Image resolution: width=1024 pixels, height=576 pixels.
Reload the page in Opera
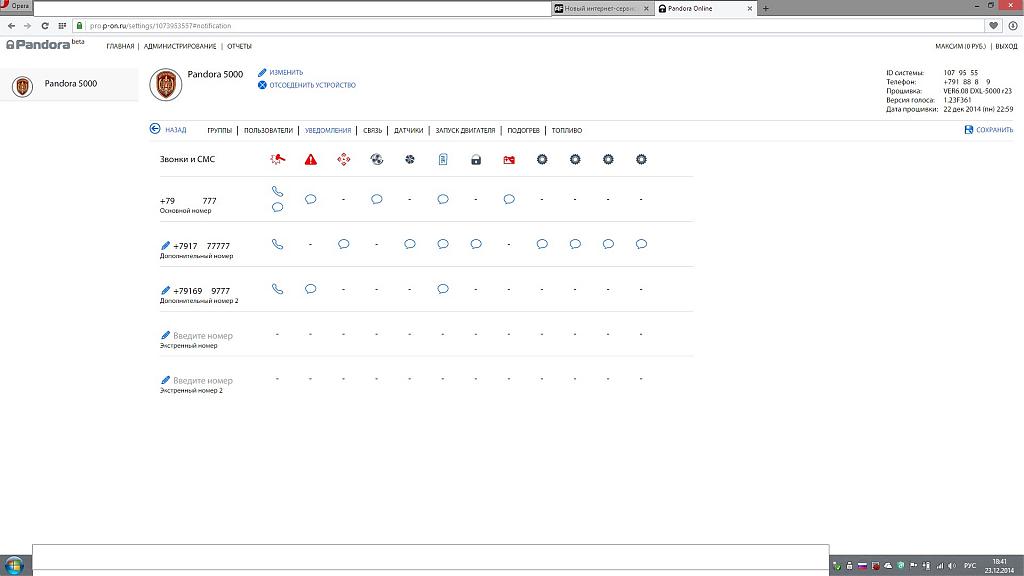click(x=44, y=25)
